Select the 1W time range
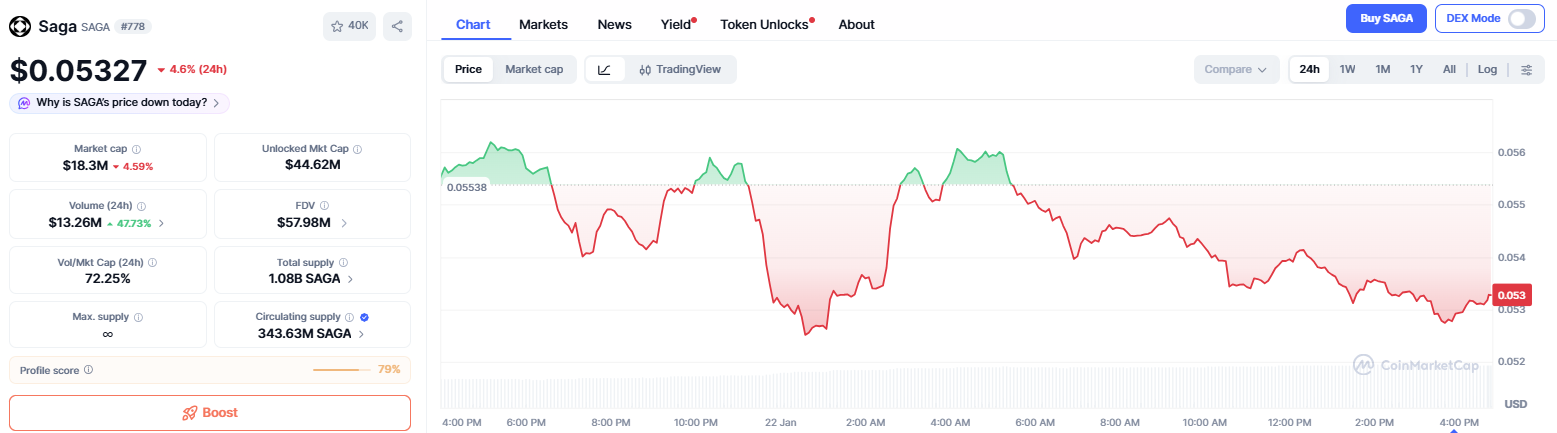 [x=1347, y=70]
